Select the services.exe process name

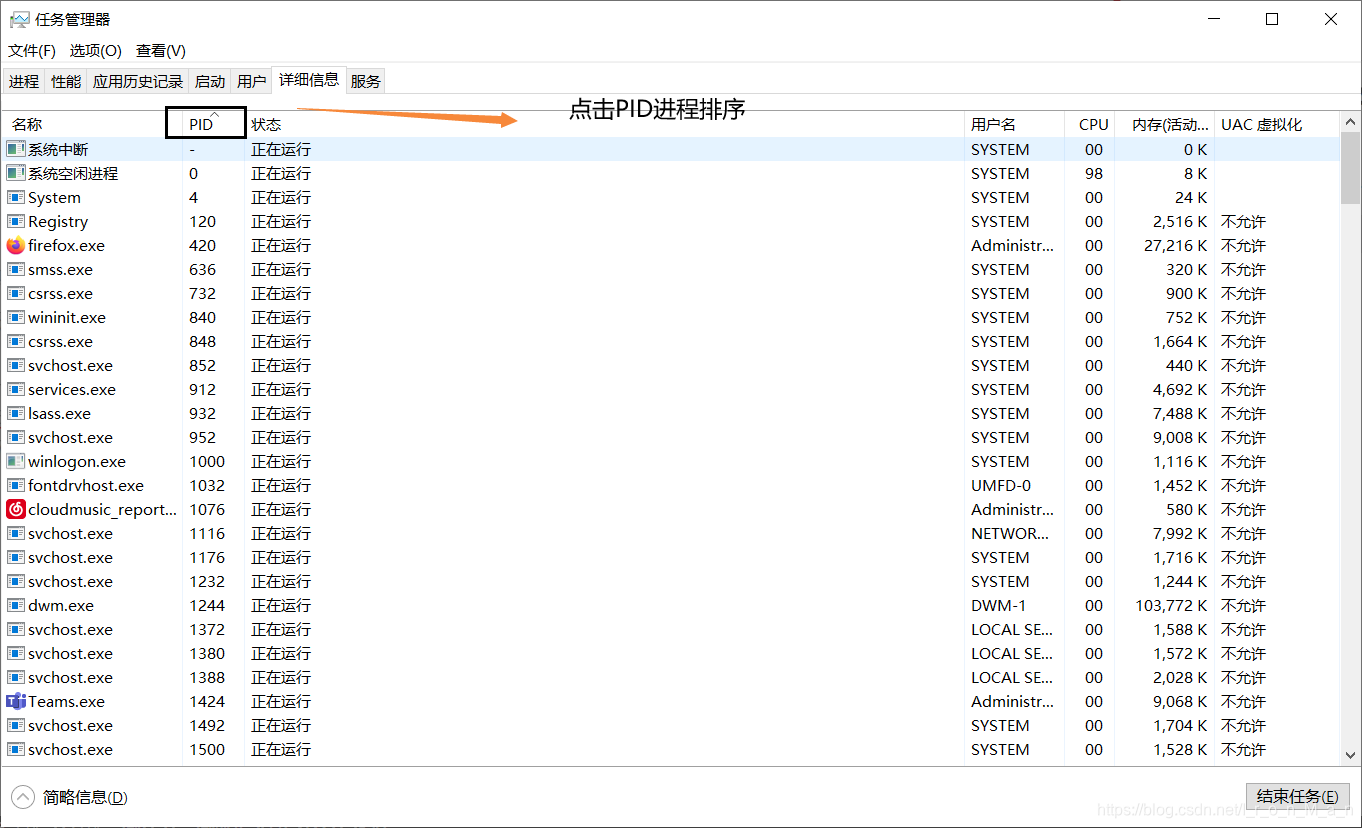pos(72,389)
